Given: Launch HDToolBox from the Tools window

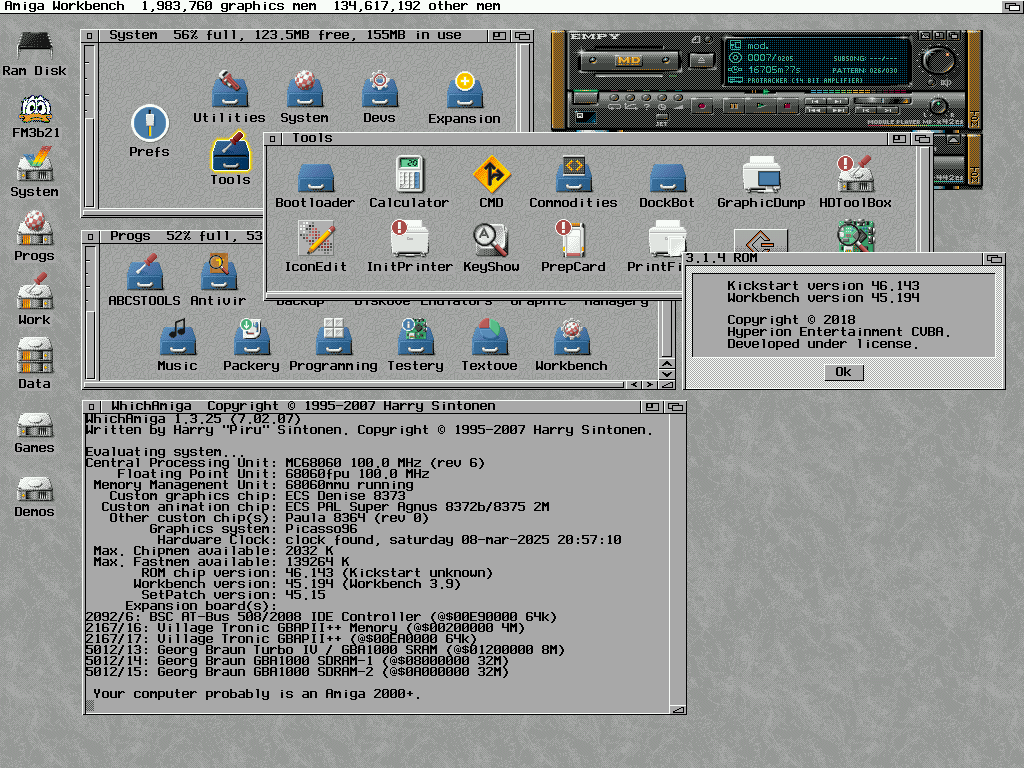Looking at the screenshot, I should [x=855, y=176].
